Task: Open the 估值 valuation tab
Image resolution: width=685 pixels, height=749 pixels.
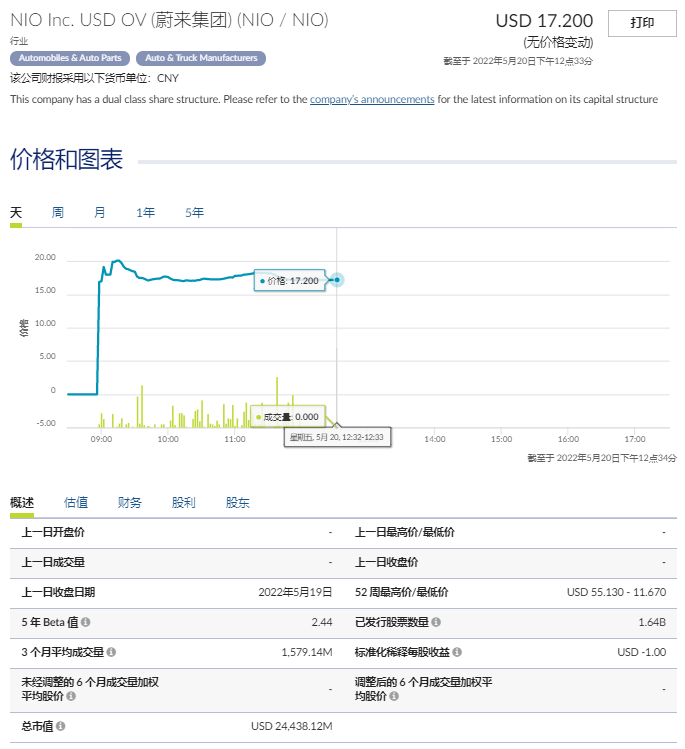Action: (x=76, y=502)
